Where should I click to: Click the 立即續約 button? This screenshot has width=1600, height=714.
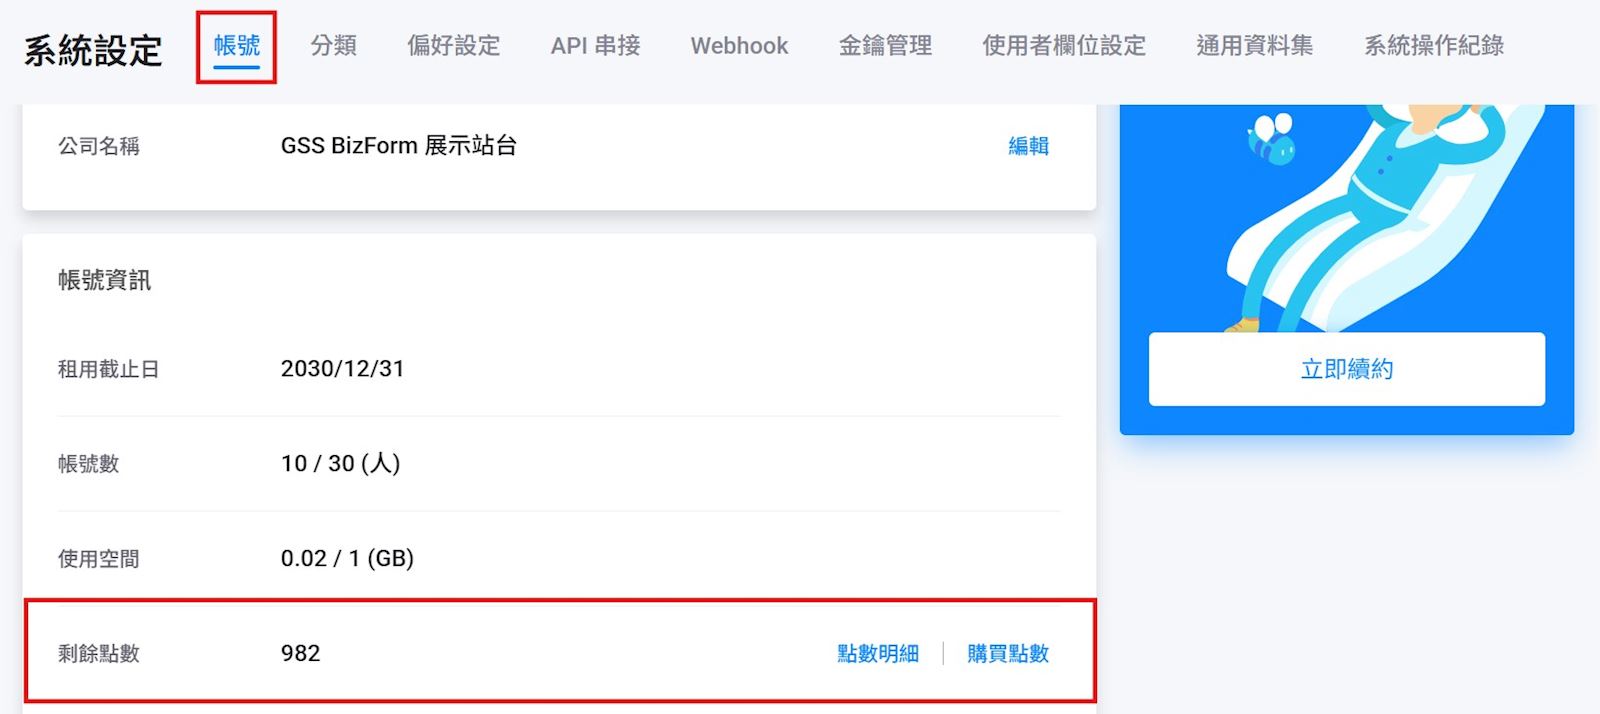[x=1346, y=369]
